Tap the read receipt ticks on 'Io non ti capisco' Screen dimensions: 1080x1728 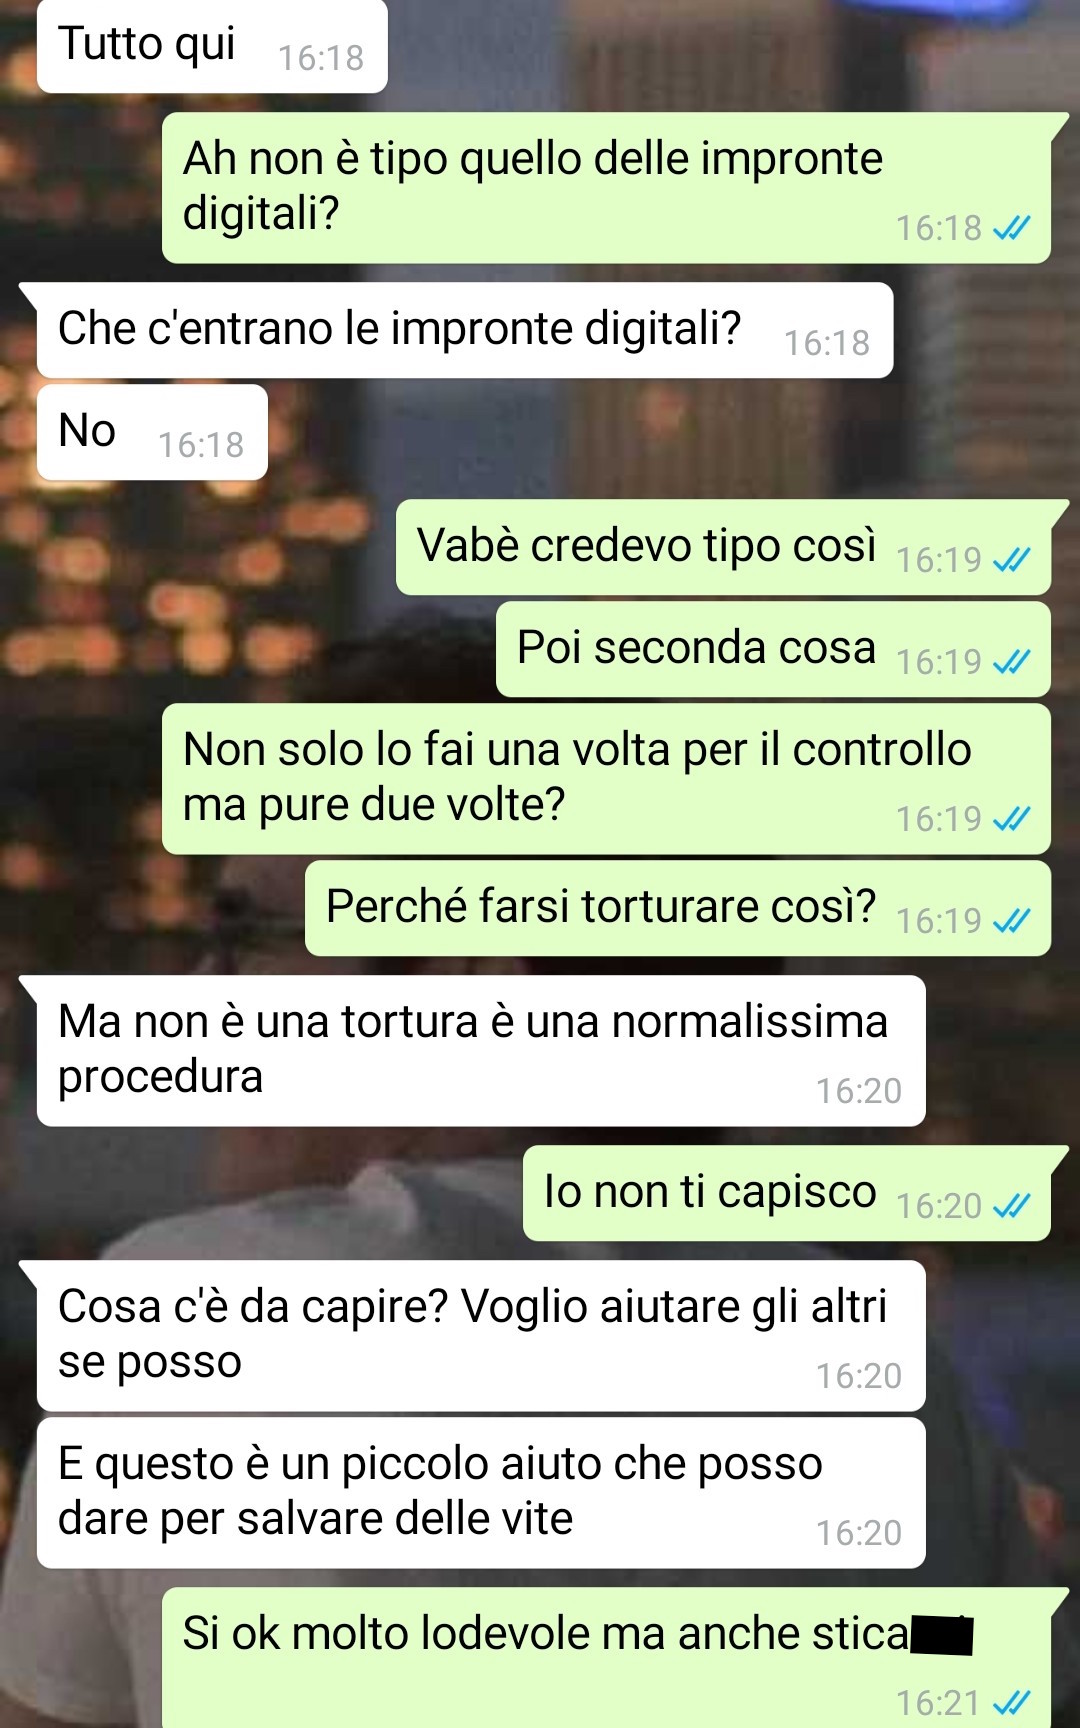(x=1011, y=1206)
